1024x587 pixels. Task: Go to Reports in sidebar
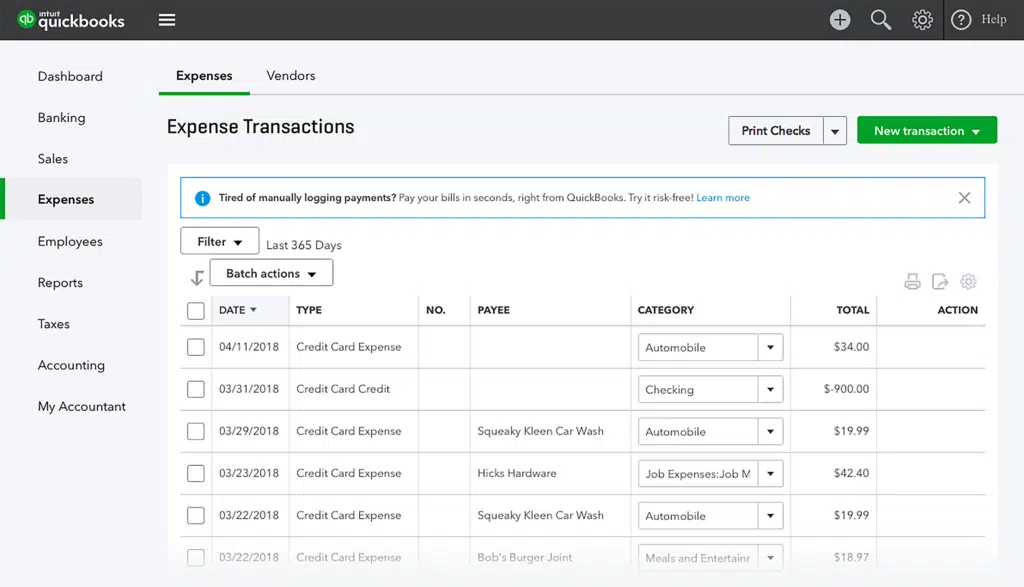60,283
